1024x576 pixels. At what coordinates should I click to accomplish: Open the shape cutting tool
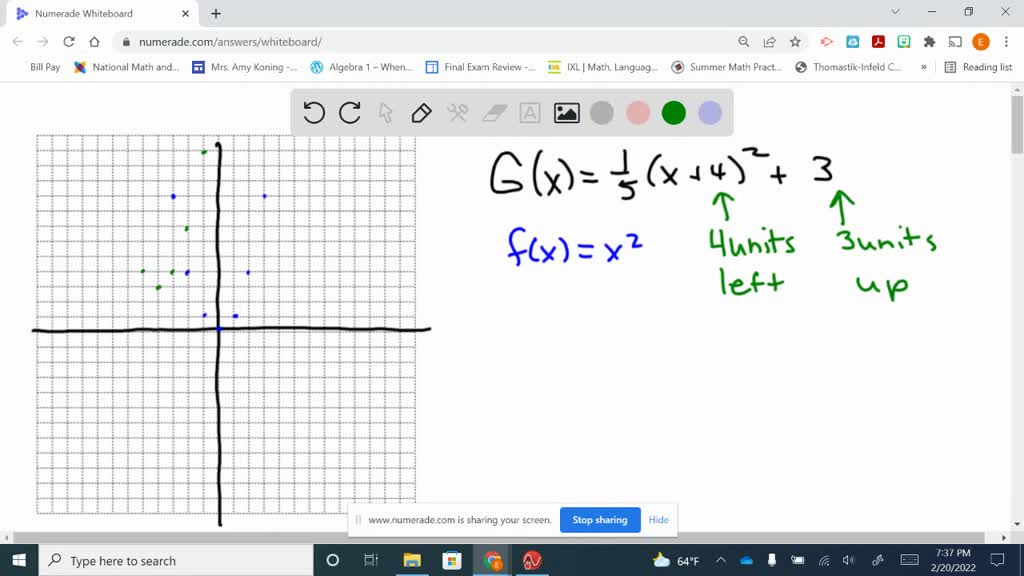click(456, 113)
